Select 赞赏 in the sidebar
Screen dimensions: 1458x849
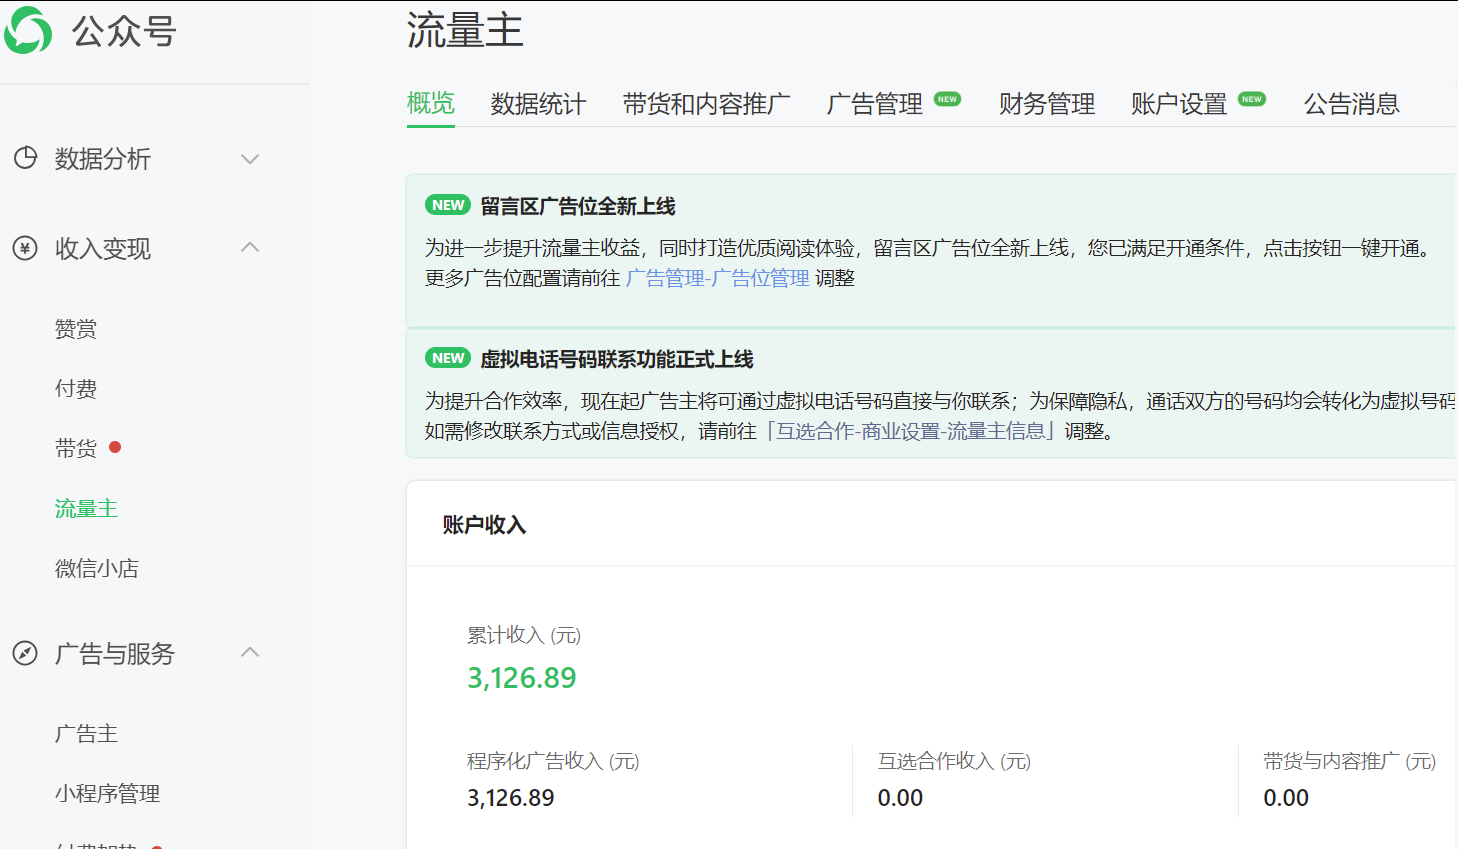tap(77, 328)
